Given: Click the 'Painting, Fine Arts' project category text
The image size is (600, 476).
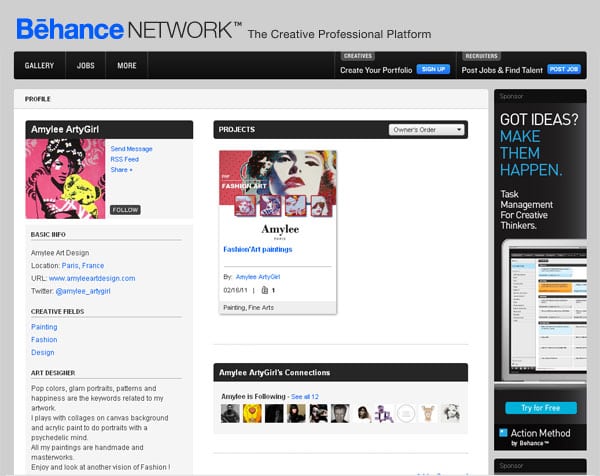Looking at the screenshot, I should 248,308.
